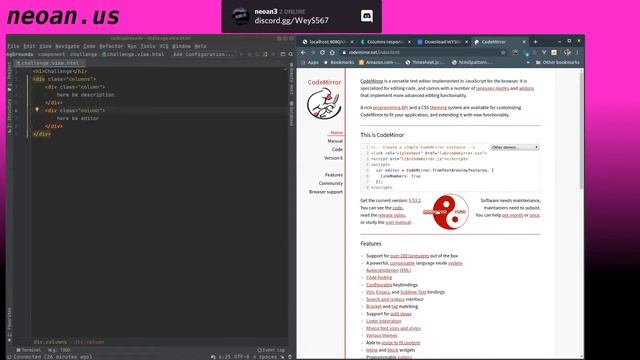The width and height of the screenshot is (640, 360).
Task: Click the '4 spaces' indent status entry
Action: pos(264,356)
